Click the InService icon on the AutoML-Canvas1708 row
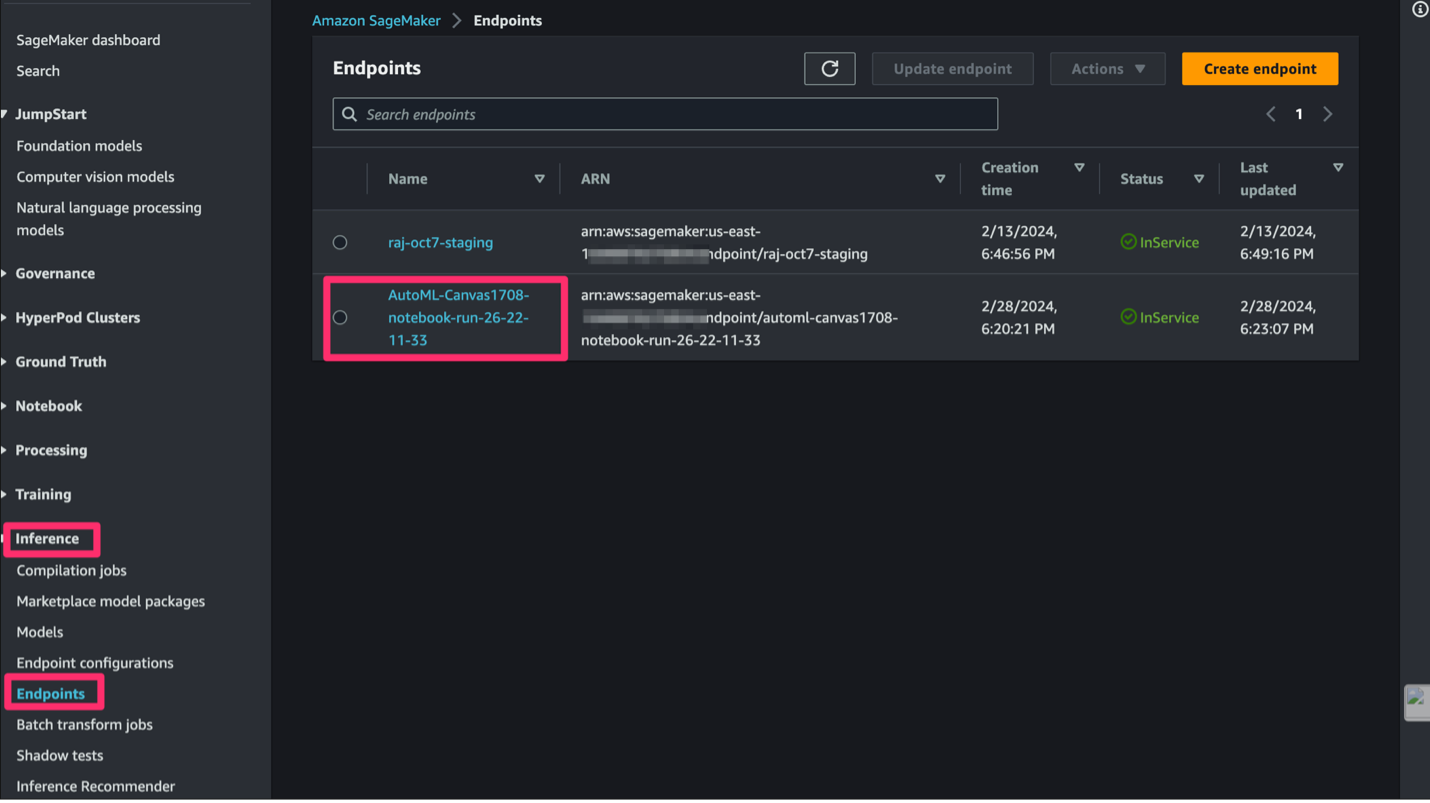 [1129, 317]
